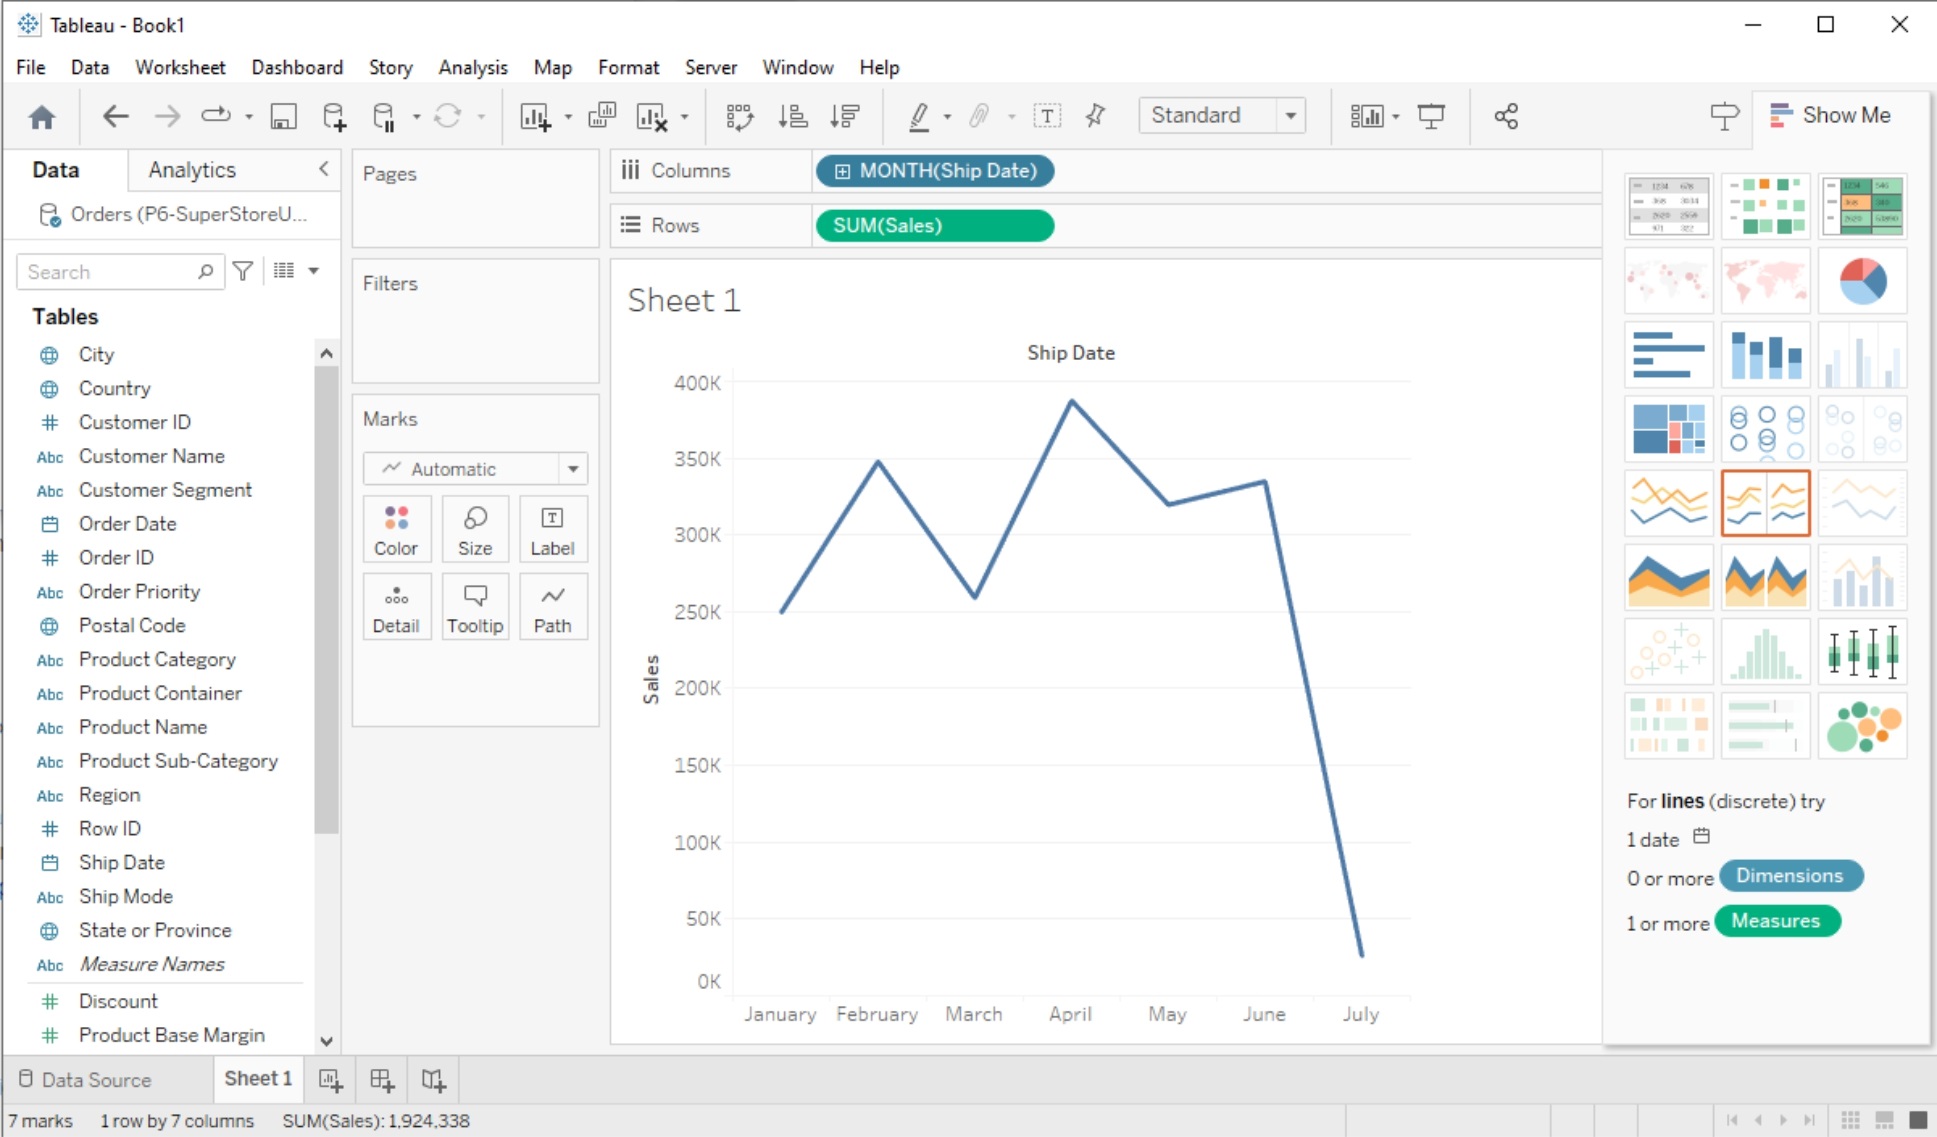
Task: Click the fields list scroll down arrow
Action: [x=326, y=1041]
